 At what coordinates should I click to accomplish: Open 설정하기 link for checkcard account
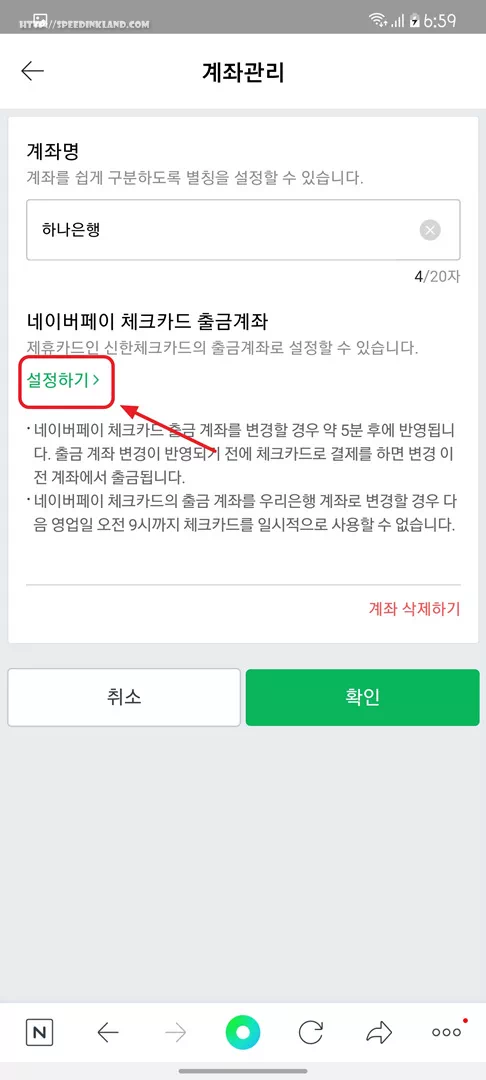click(67, 380)
